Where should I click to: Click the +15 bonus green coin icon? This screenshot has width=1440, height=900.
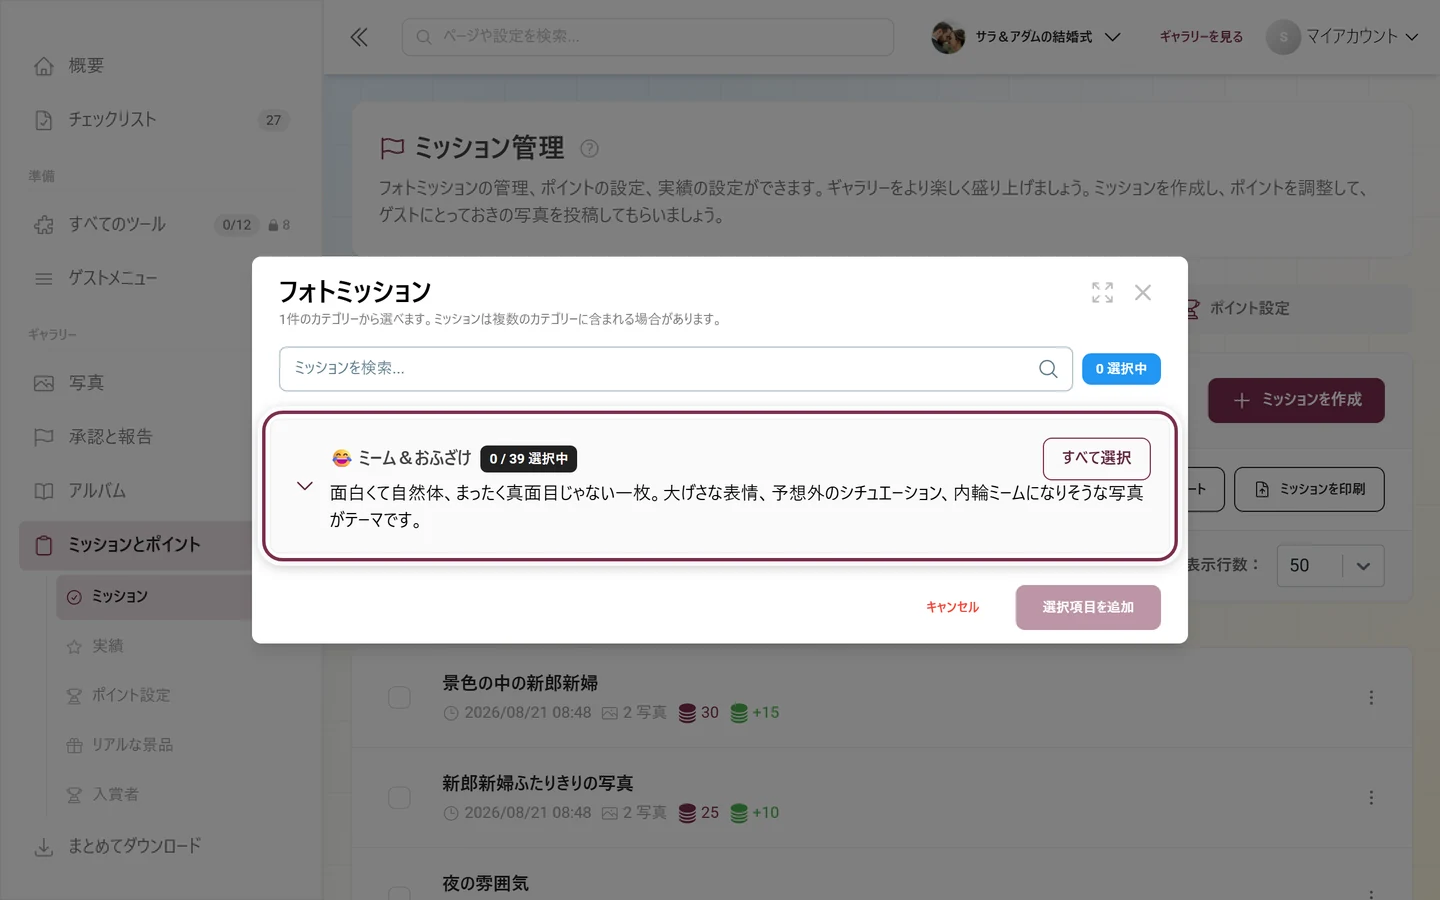(x=739, y=713)
